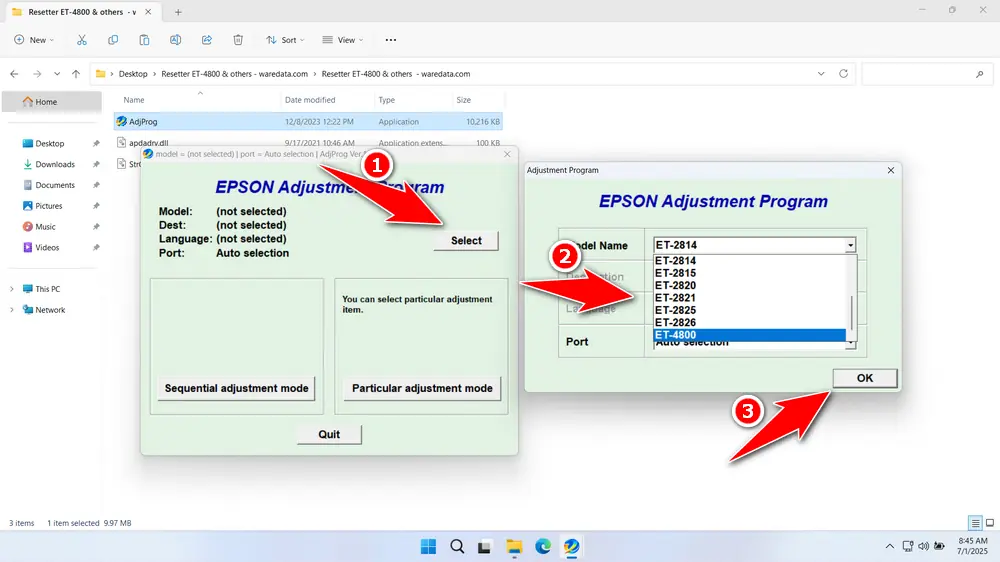The height and width of the screenshot is (562, 1000).
Task: Switch to large thumbnails view icon
Action: point(990,523)
